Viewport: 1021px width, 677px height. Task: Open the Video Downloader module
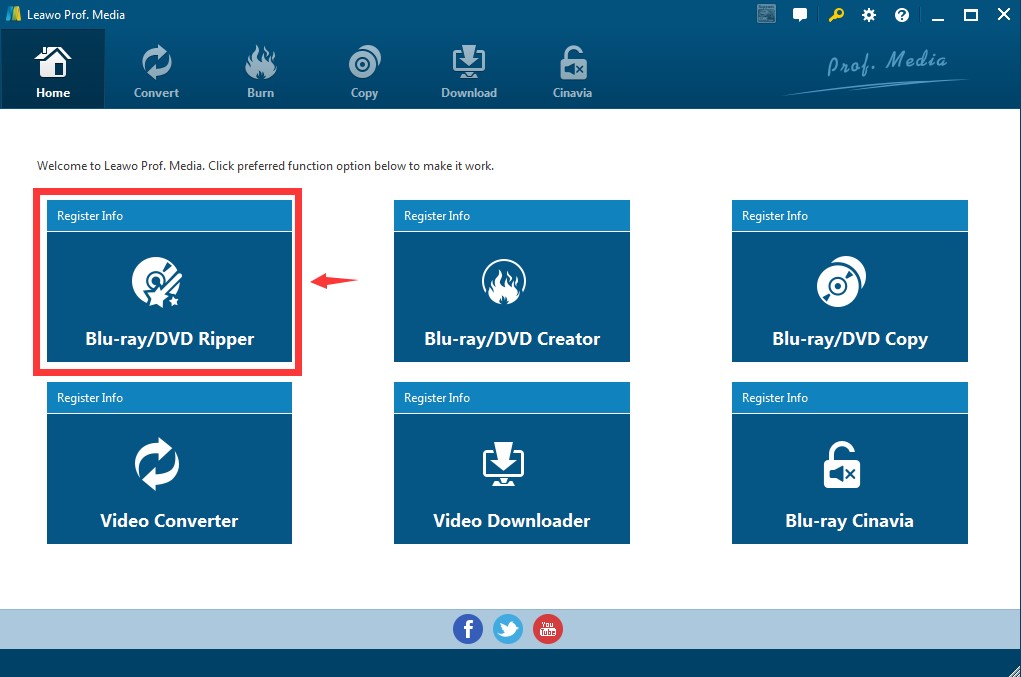coord(512,479)
